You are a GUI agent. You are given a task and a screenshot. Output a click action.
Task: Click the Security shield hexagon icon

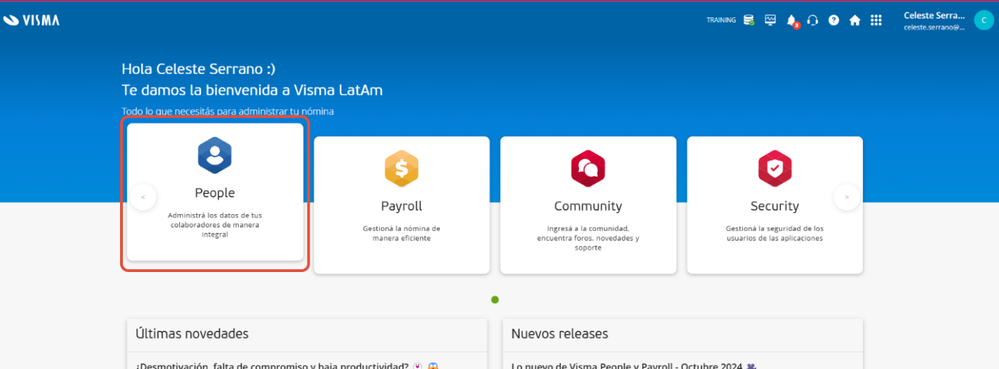click(x=775, y=169)
